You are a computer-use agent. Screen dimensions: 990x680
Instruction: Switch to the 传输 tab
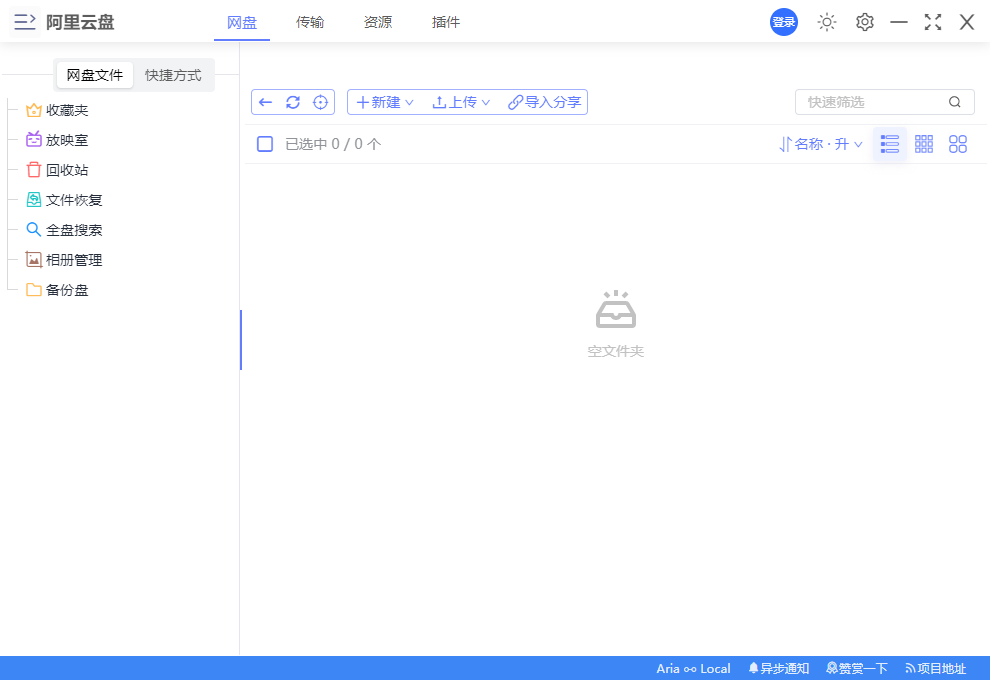coord(310,22)
